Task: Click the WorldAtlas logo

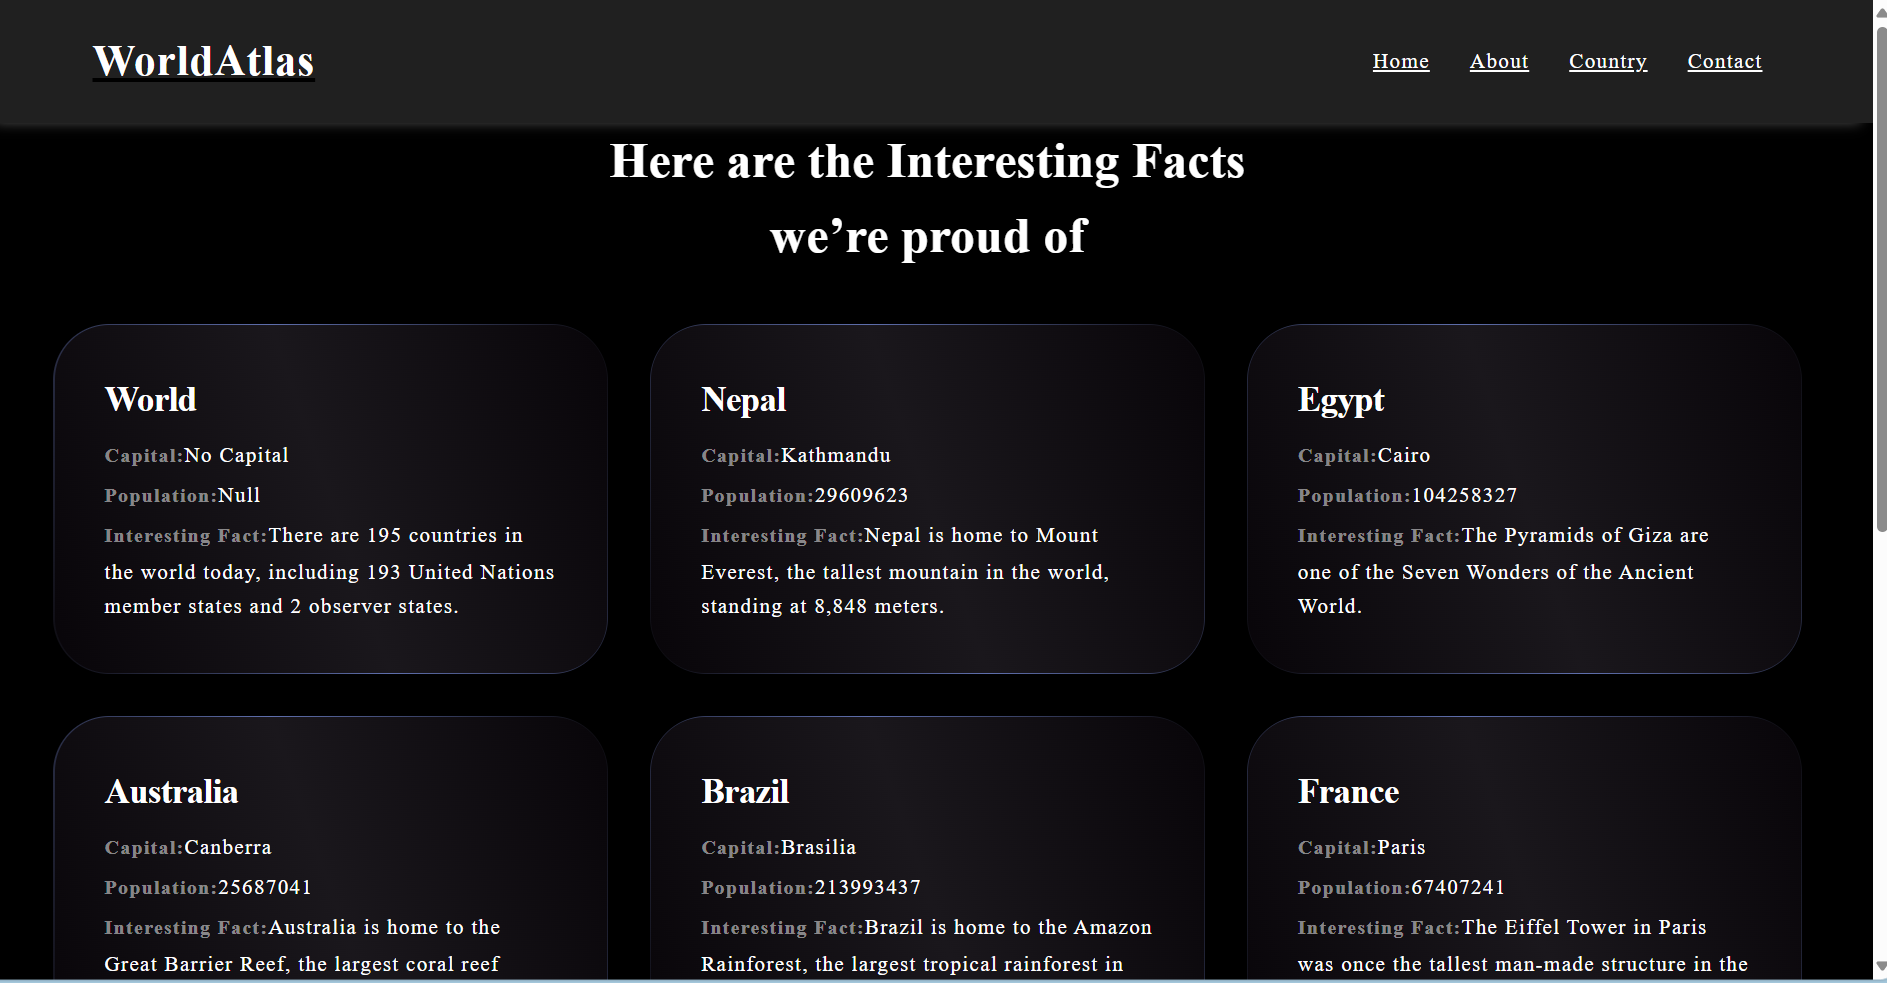Action: click(x=203, y=61)
